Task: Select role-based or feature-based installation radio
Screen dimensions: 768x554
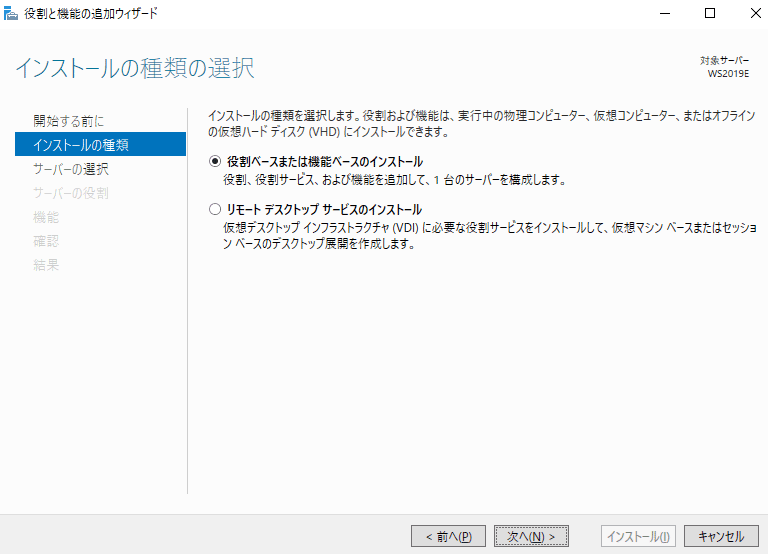Action: pos(215,161)
